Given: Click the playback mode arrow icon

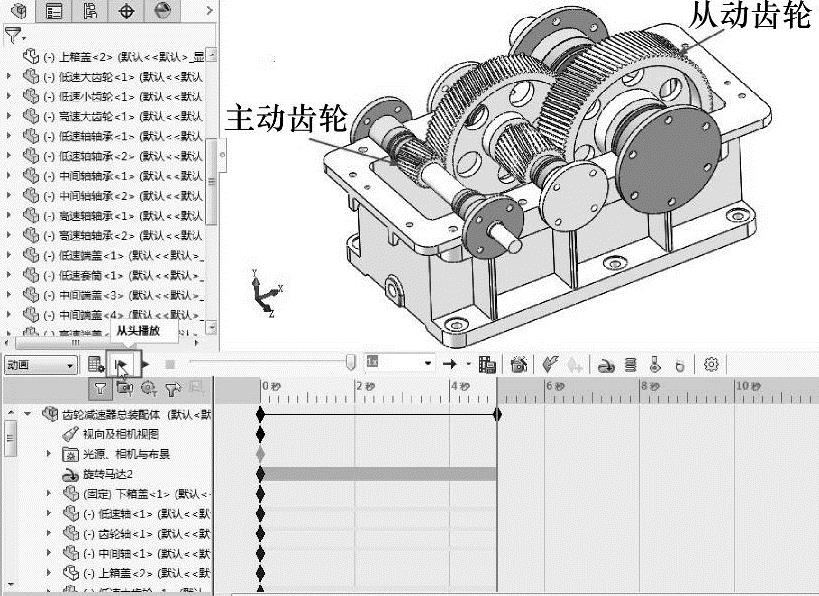Looking at the screenshot, I should coord(450,364).
